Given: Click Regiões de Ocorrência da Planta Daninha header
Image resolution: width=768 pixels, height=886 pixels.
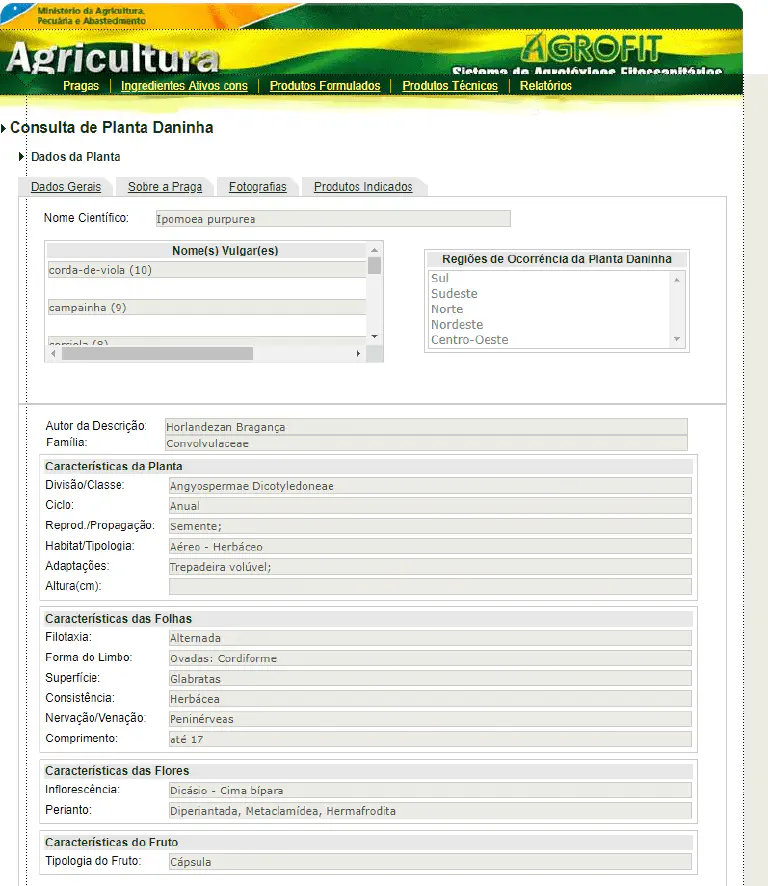Looking at the screenshot, I should point(557,259).
